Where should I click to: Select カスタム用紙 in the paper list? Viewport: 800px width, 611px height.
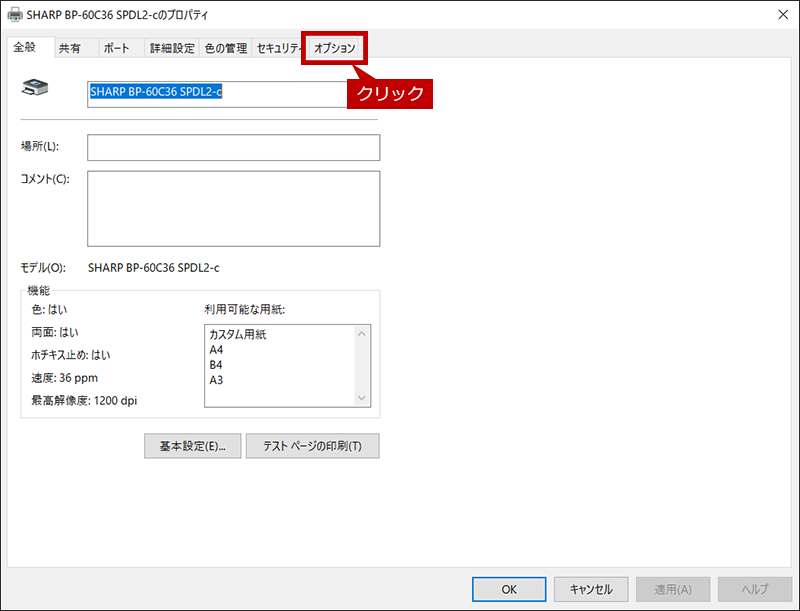(238, 335)
